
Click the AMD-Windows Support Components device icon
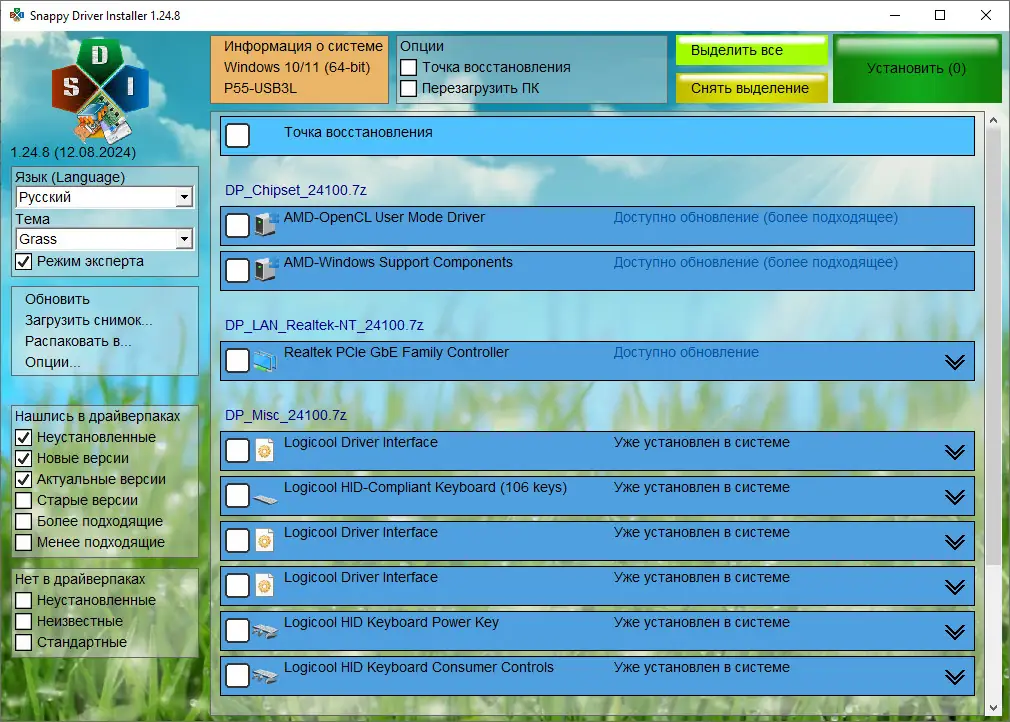[267, 270]
